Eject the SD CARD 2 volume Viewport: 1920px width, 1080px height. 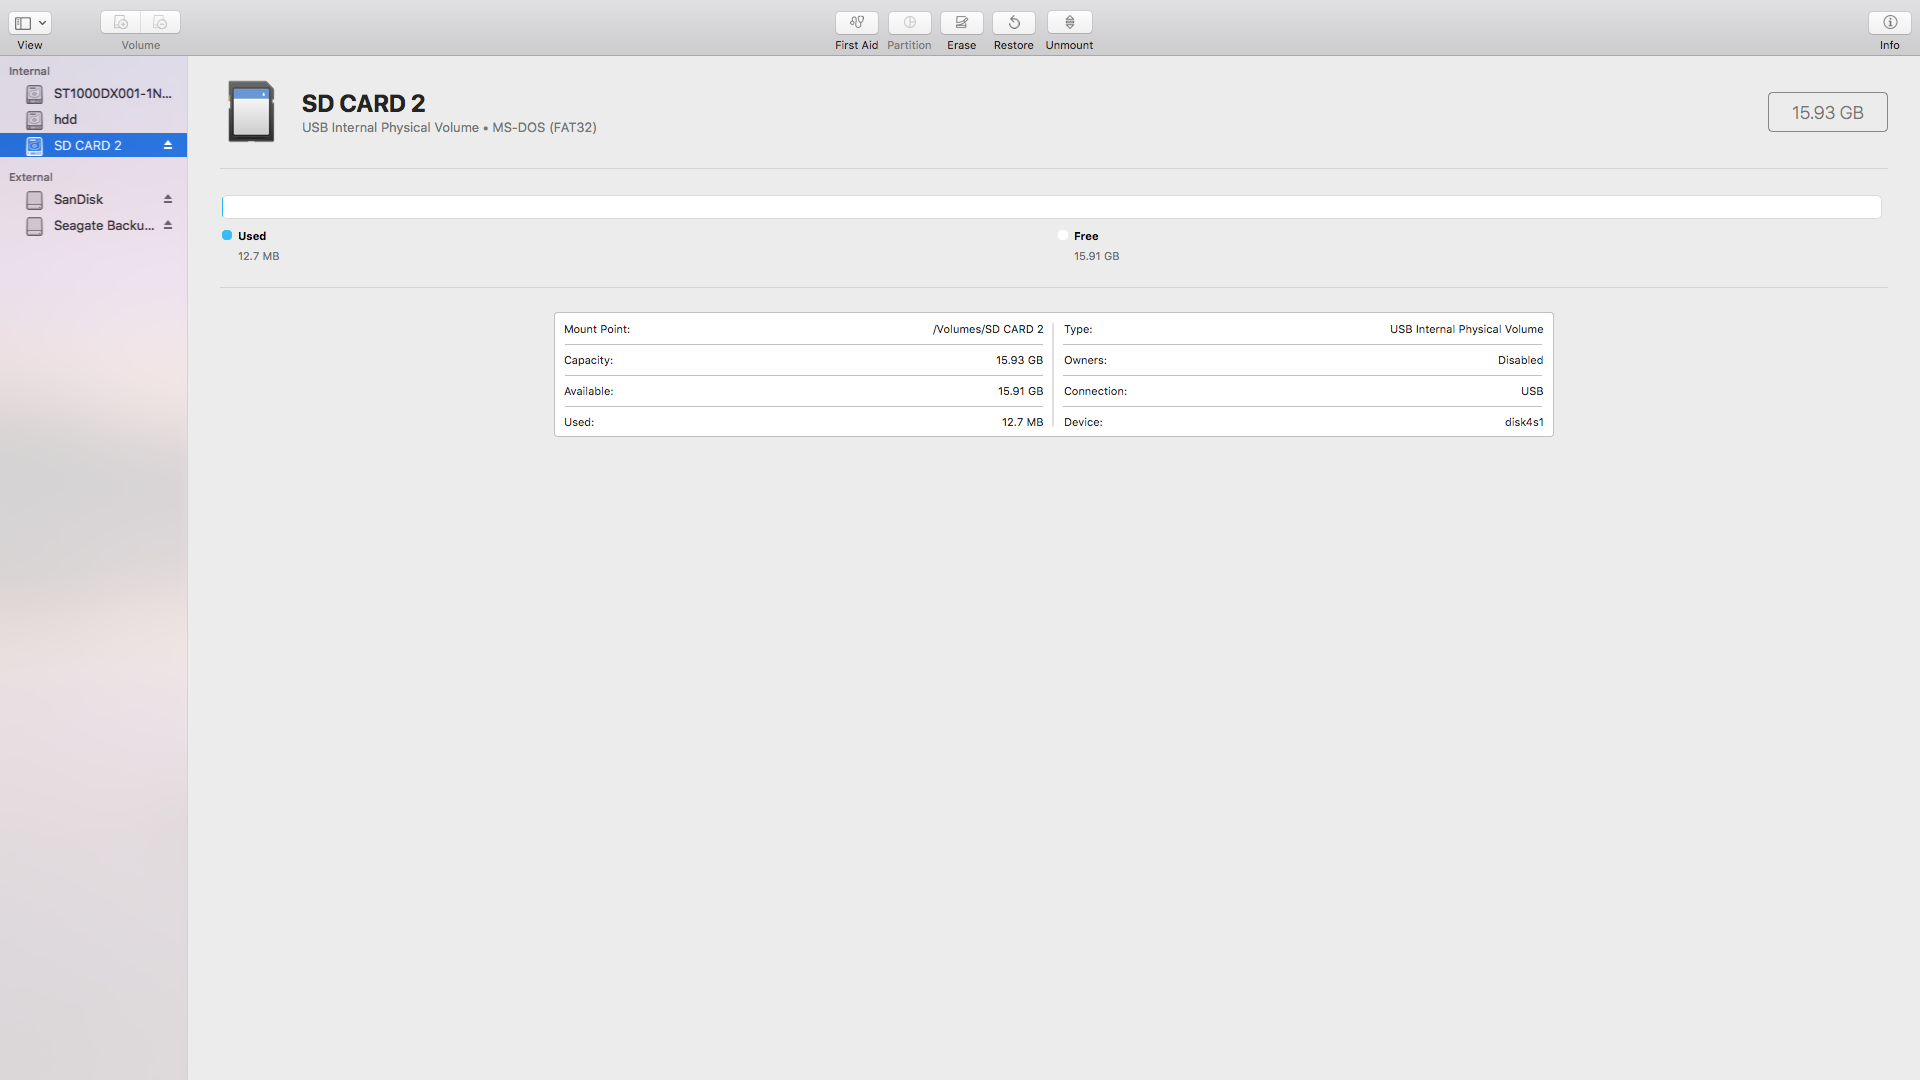(x=168, y=145)
